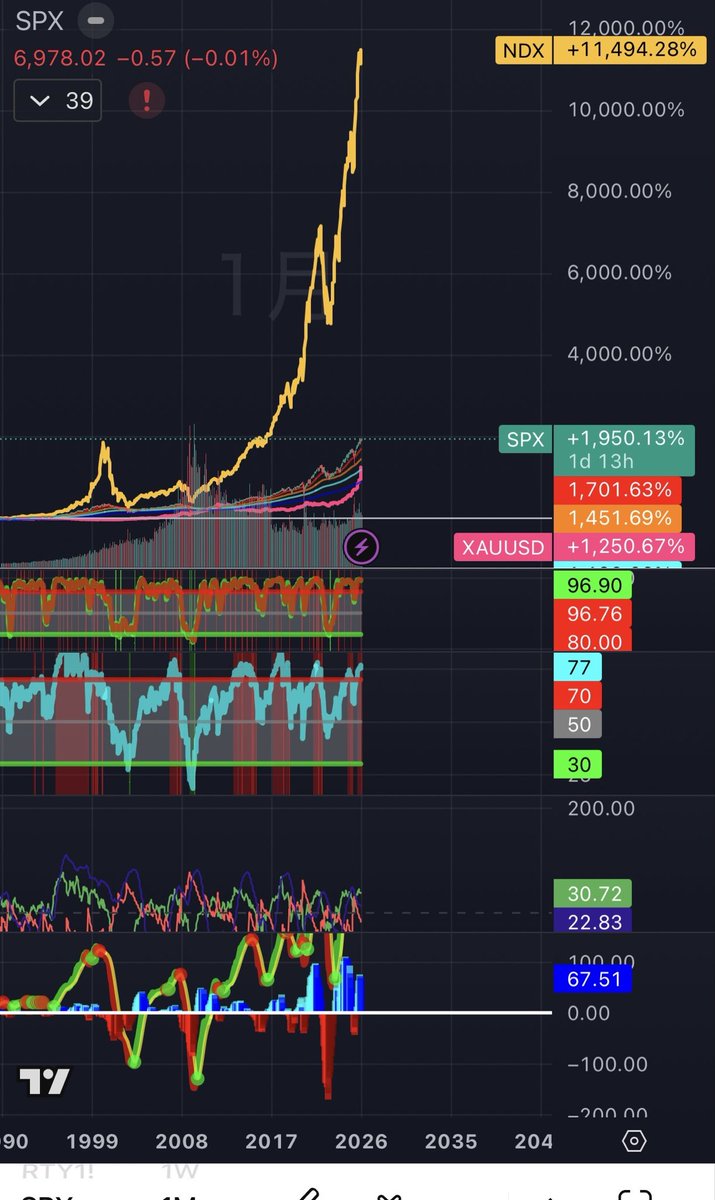Tap the SPX symbol title
The image size is (715, 1200).
[x=40, y=19]
